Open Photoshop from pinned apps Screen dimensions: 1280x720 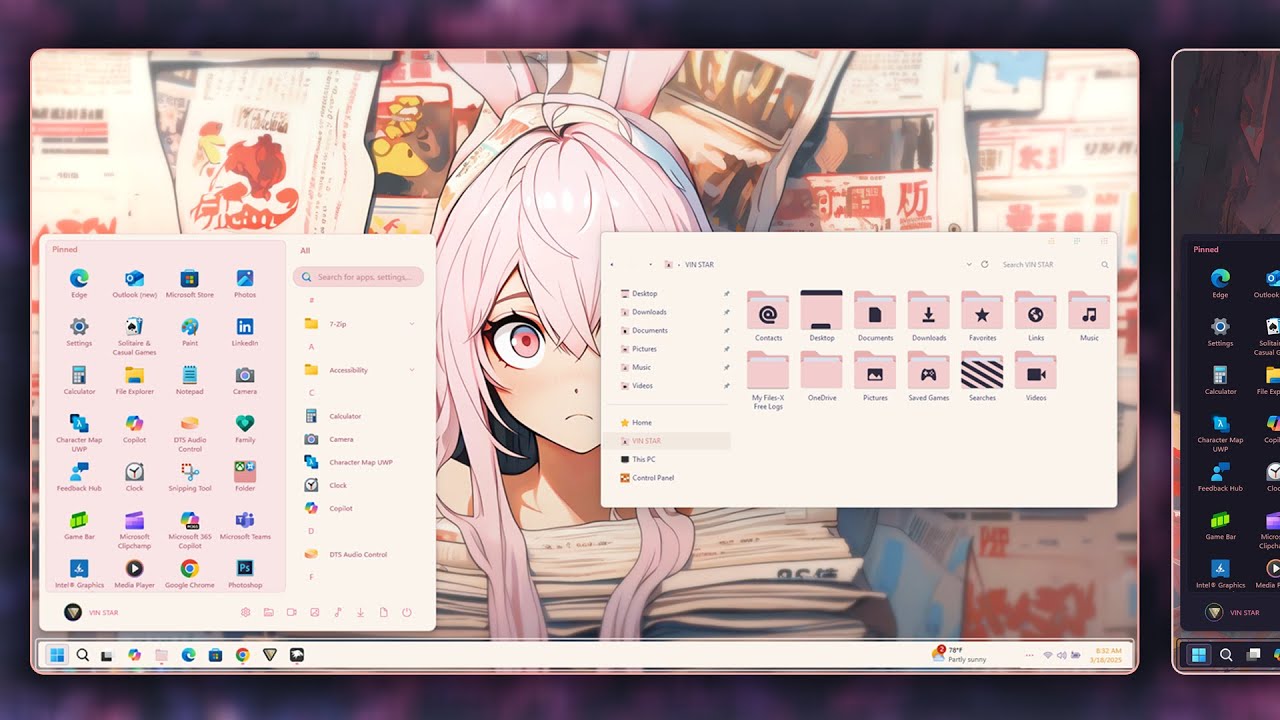pyautogui.click(x=245, y=574)
